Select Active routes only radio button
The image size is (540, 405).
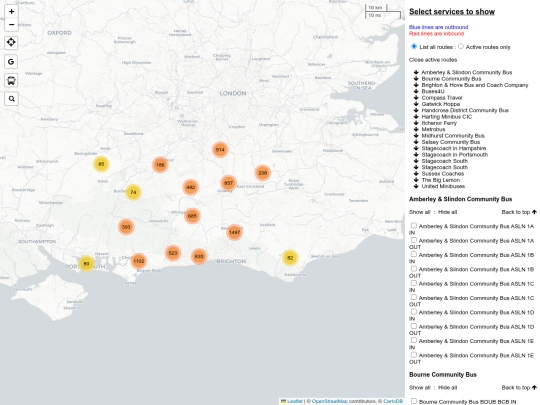point(461,46)
